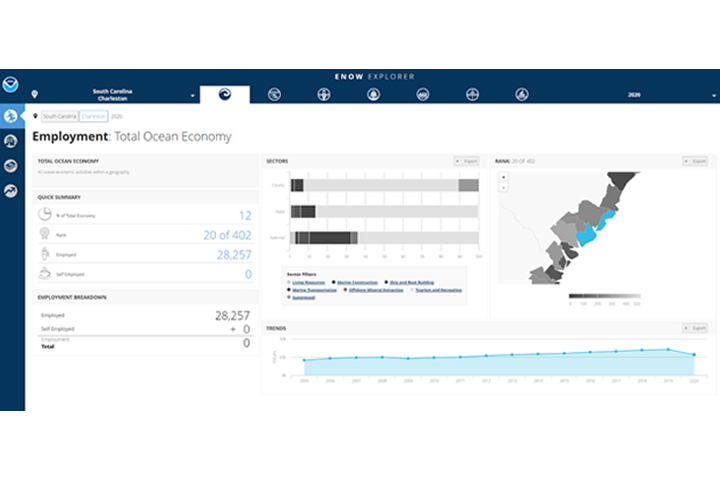Select the Marine Construction sector icon

324,94
